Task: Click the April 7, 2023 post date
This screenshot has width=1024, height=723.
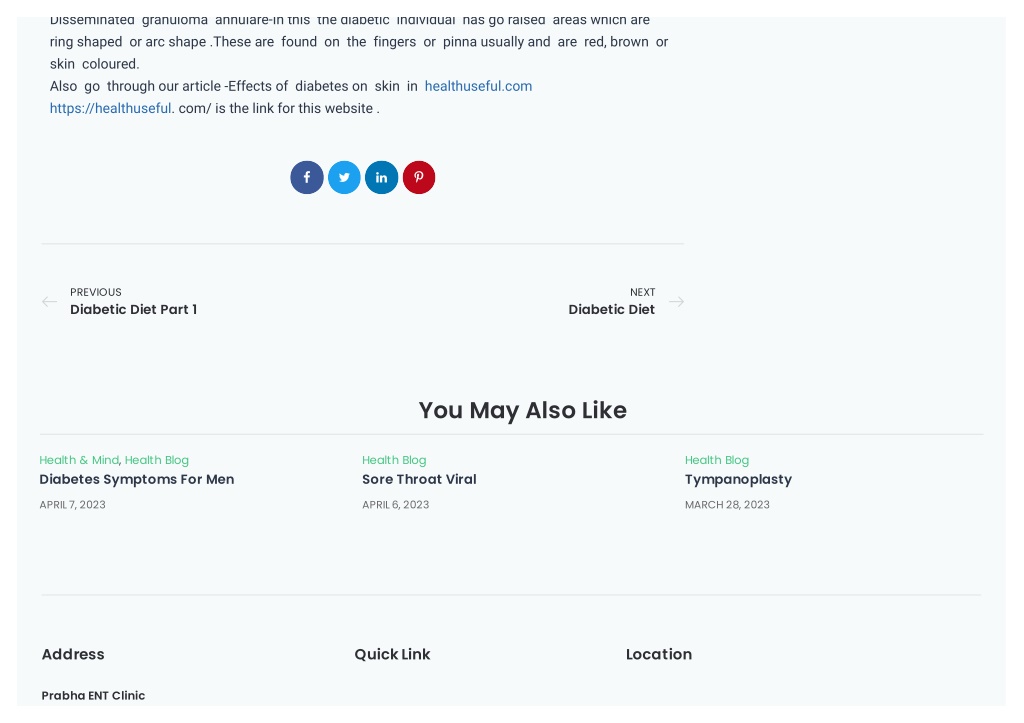Action: coord(72,505)
